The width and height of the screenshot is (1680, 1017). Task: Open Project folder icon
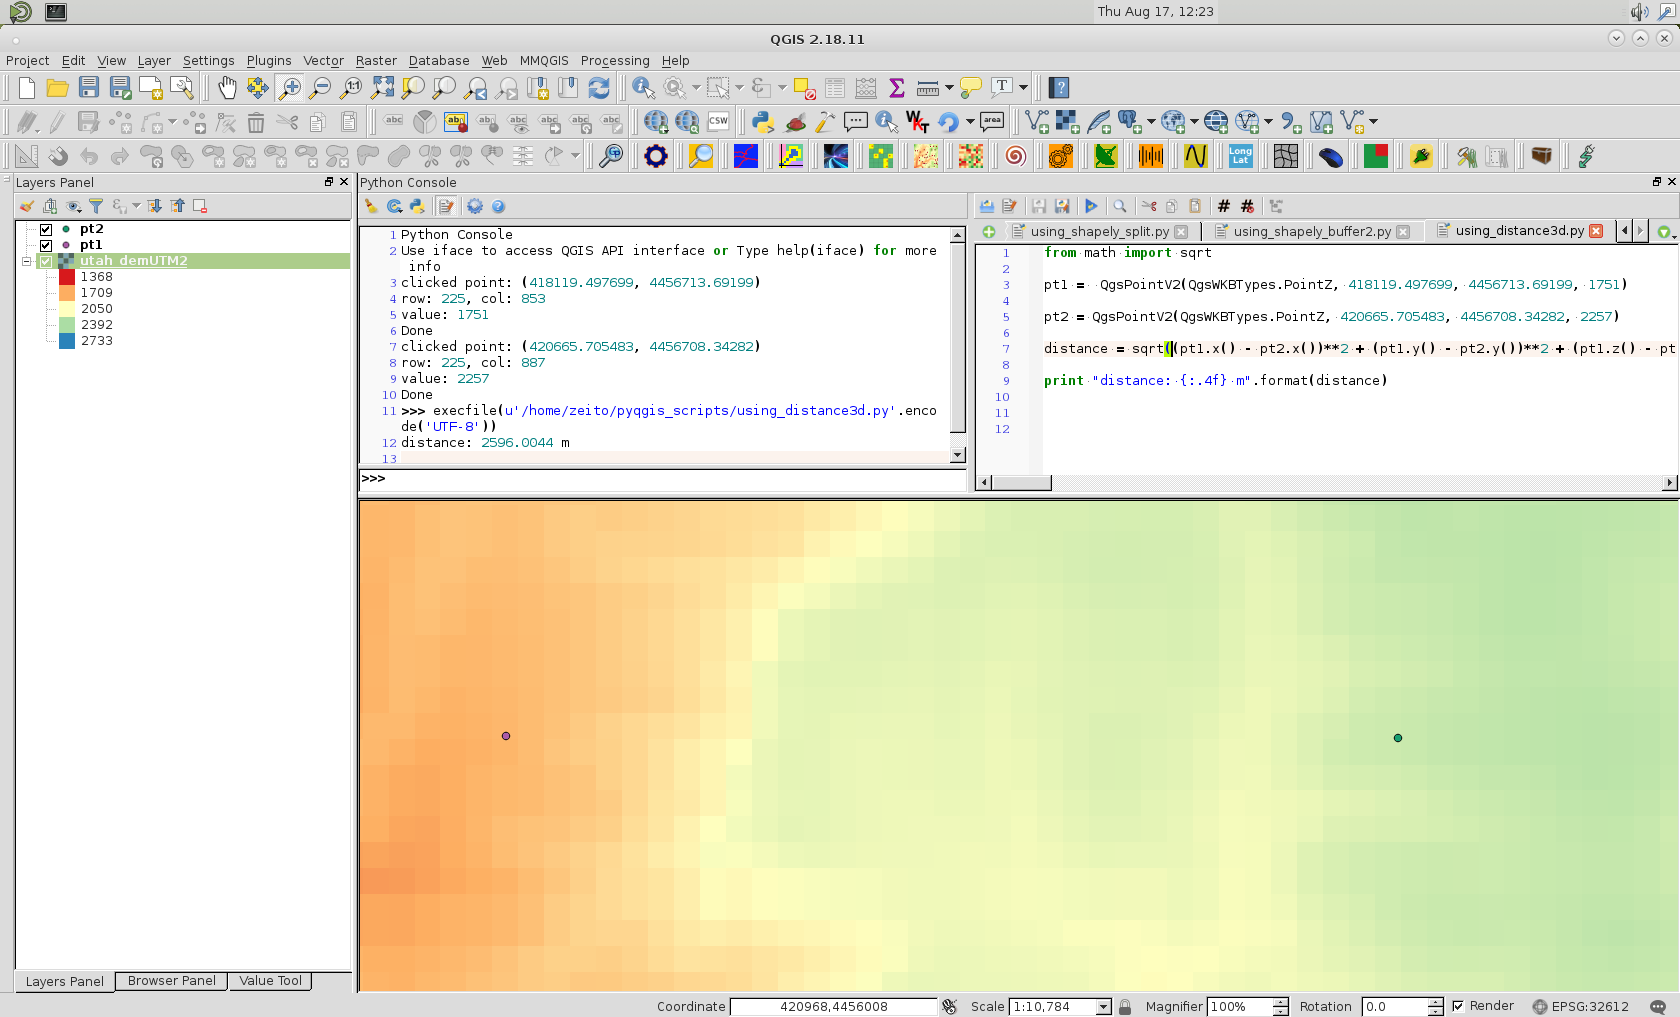tap(58, 88)
